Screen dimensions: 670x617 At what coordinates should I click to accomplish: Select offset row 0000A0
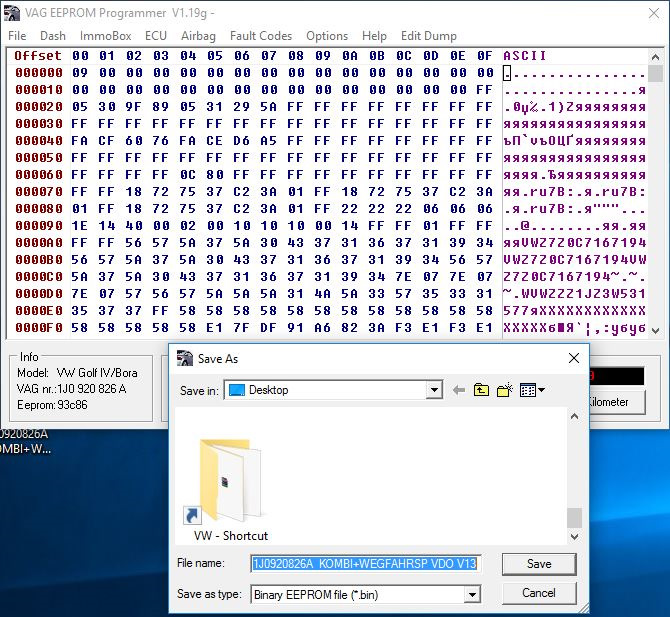tap(39, 243)
